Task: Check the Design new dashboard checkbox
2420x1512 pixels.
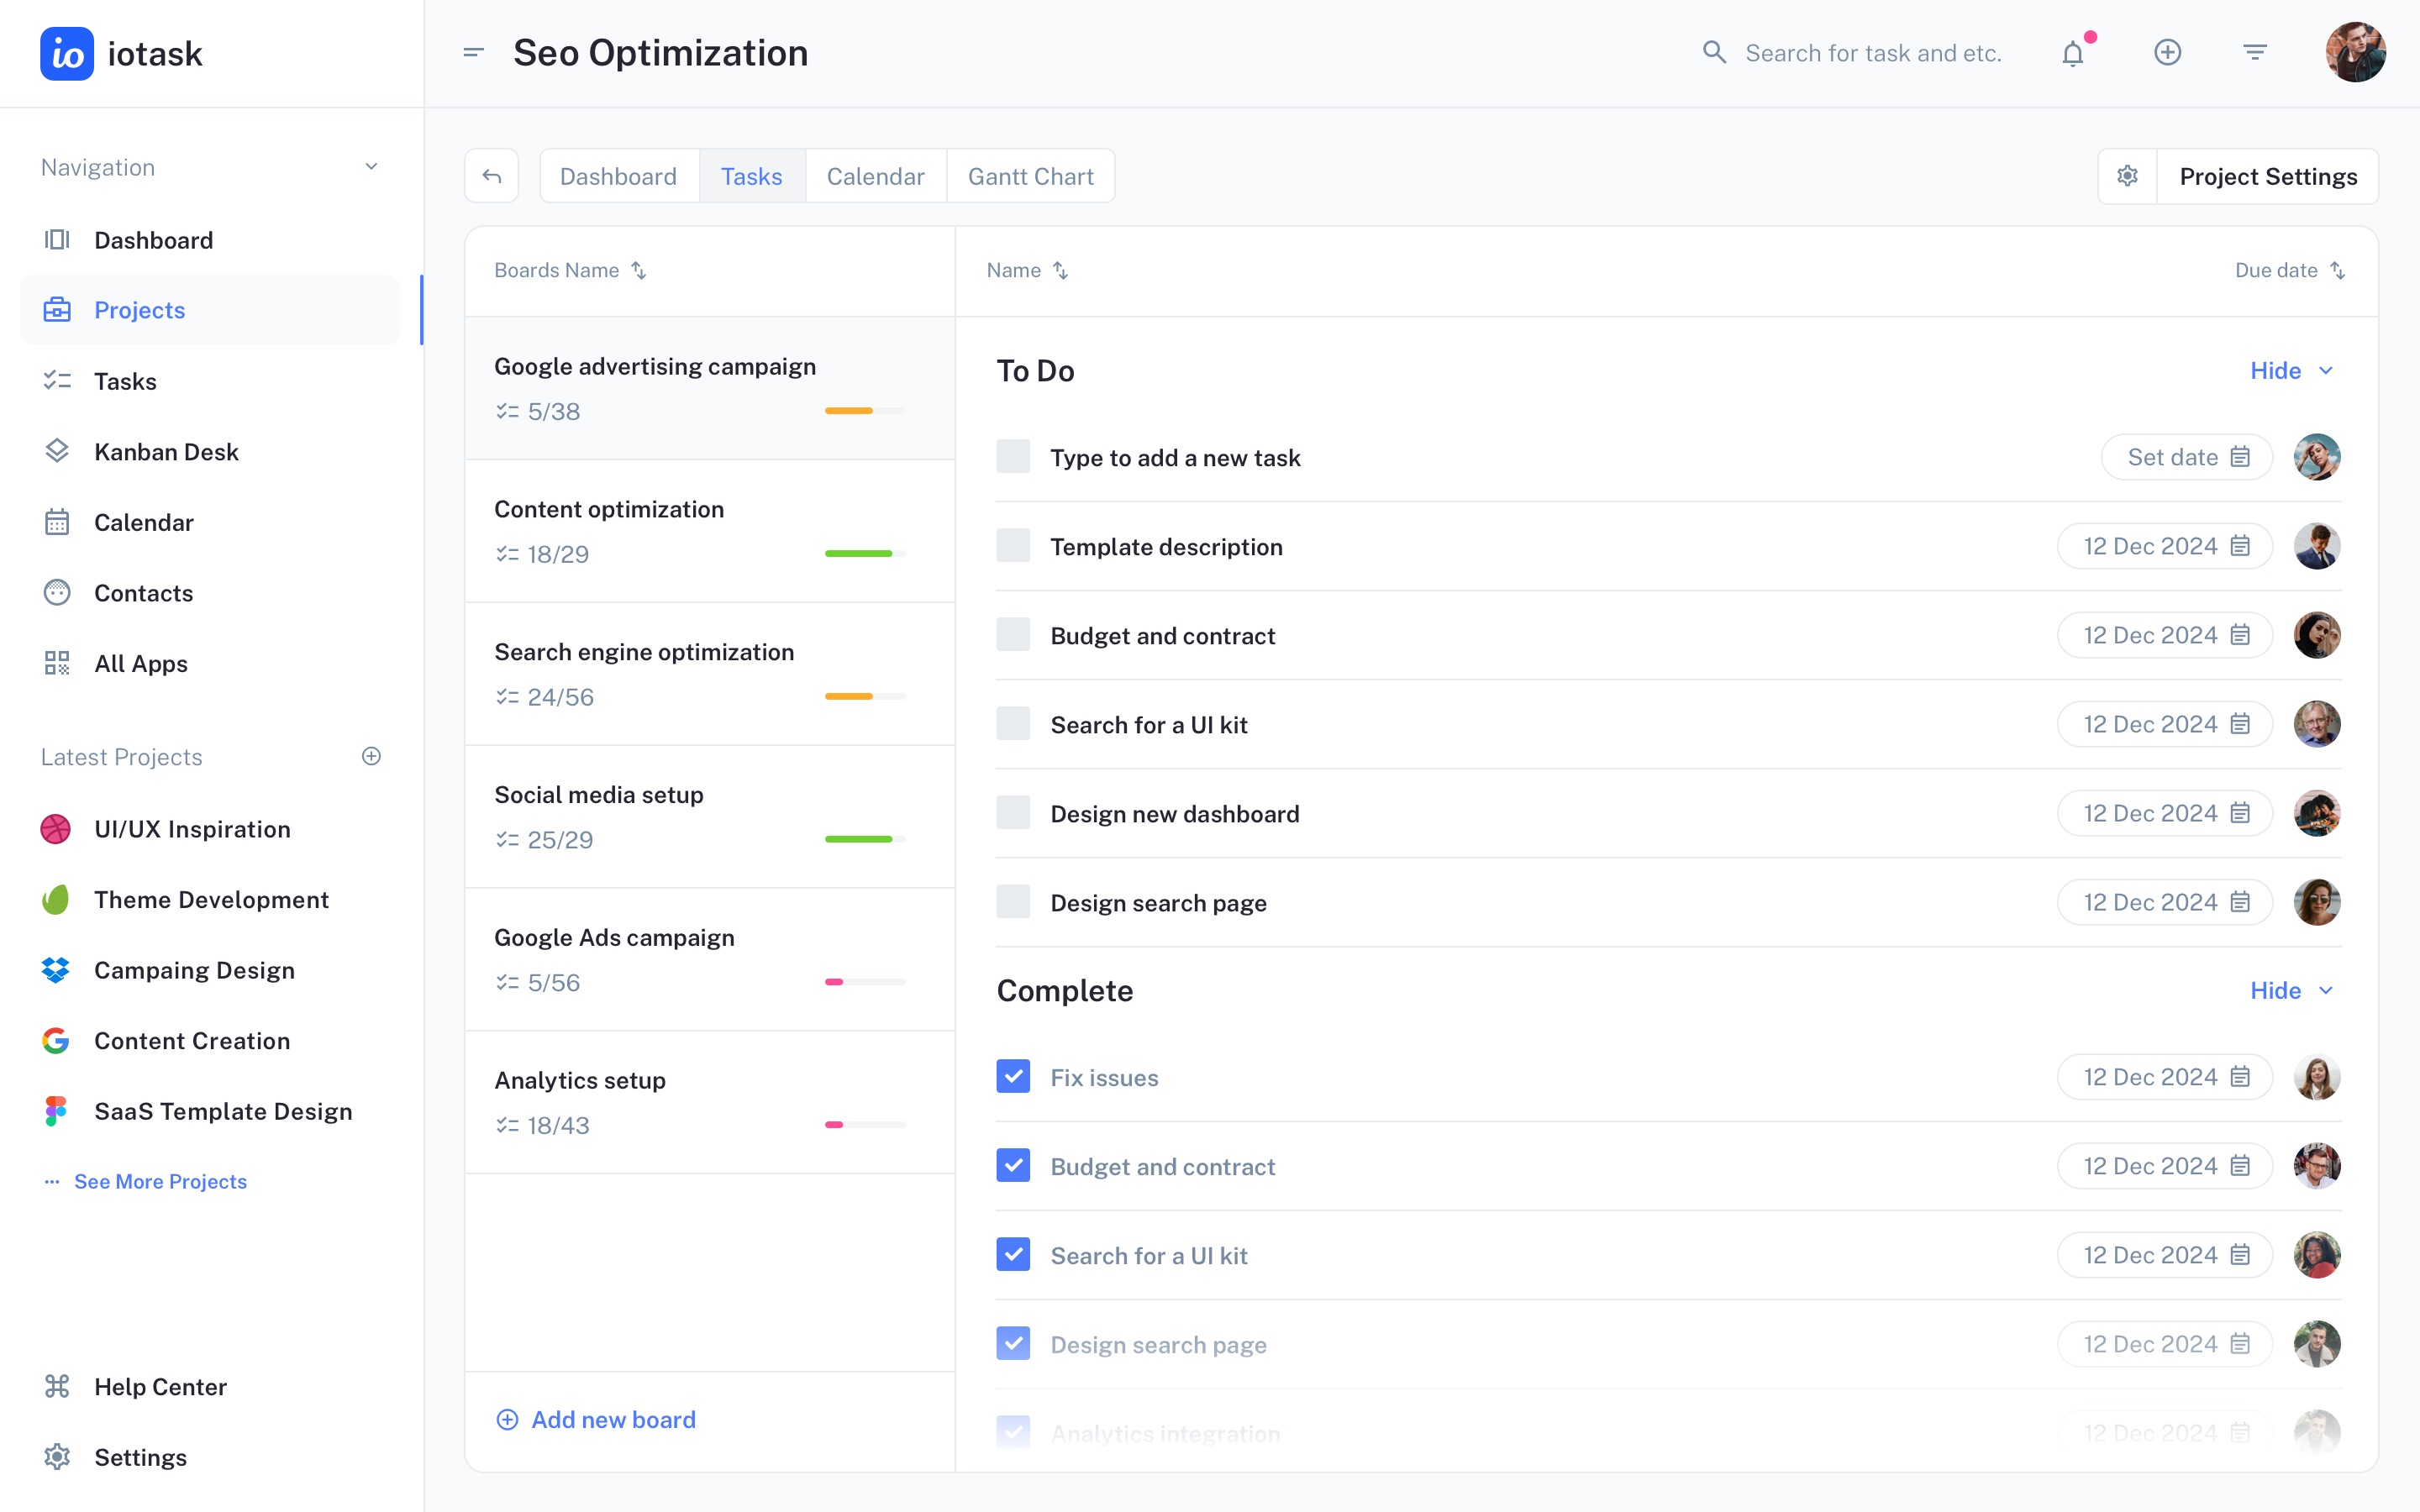Action: (1013, 813)
